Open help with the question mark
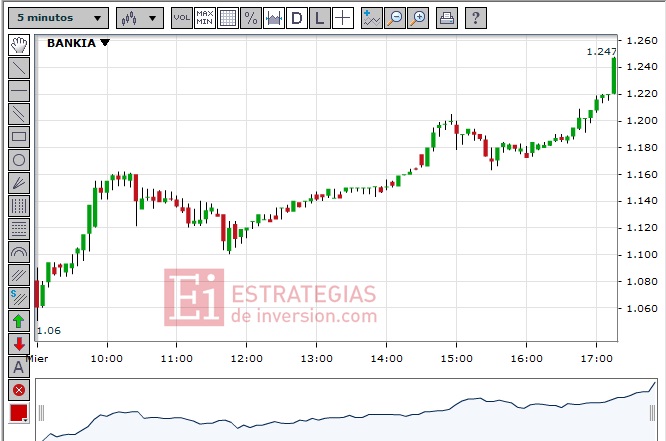The height and width of the screenshot is (441, 666). [476, 18]
